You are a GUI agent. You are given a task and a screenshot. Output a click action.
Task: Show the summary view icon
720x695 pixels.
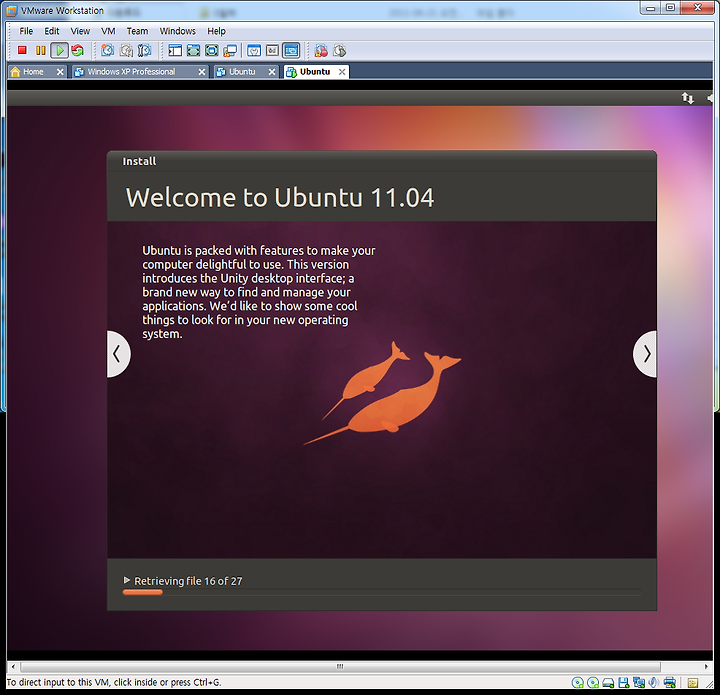[x=254, y=50]
